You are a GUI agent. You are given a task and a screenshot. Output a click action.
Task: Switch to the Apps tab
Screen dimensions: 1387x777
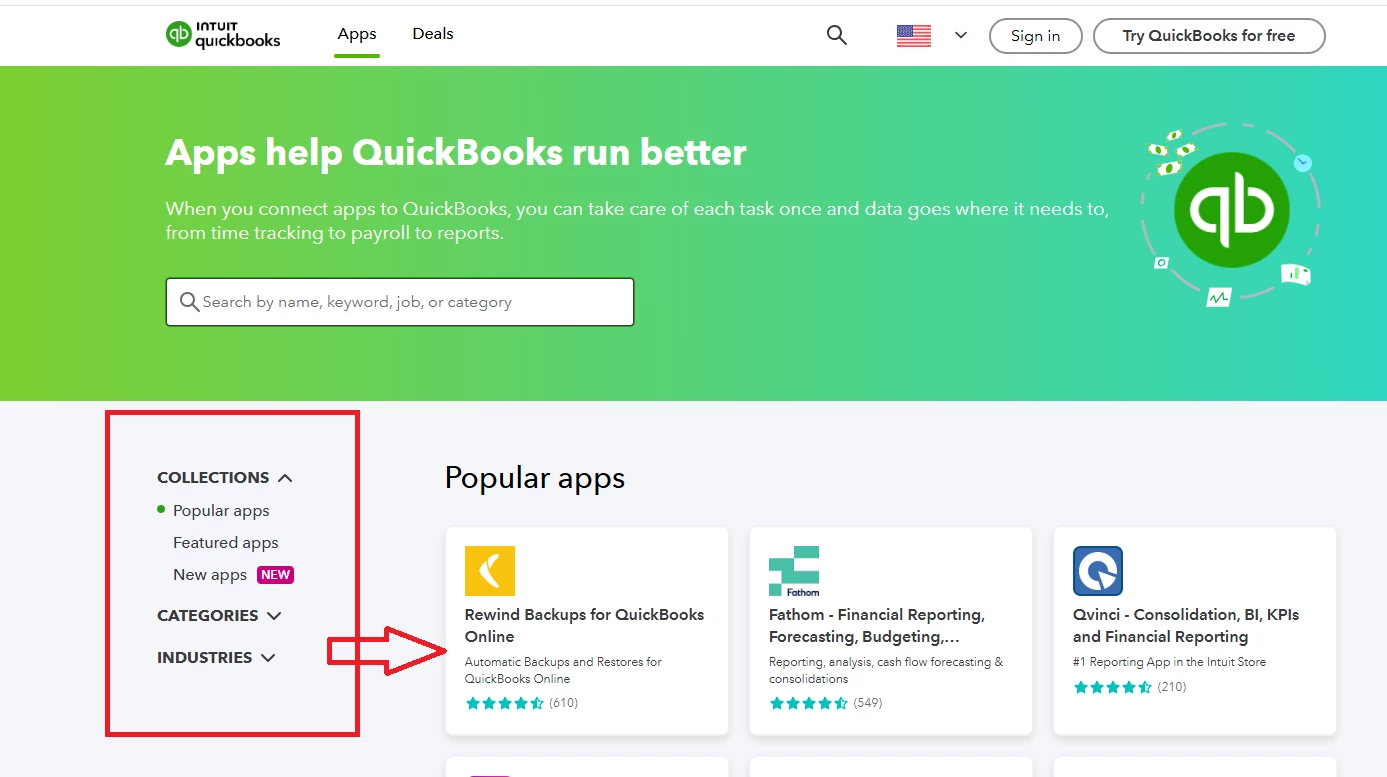coord(357,34)
